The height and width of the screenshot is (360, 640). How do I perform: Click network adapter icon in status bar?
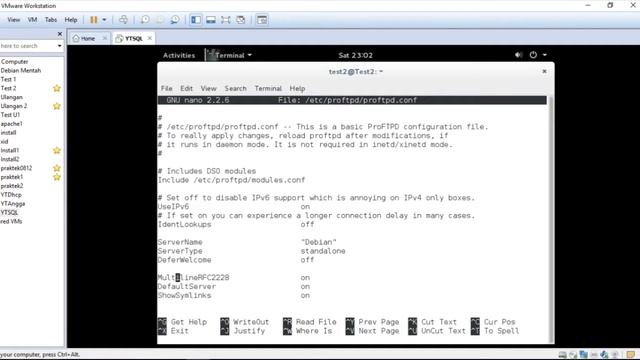click(x=584, y=355)
